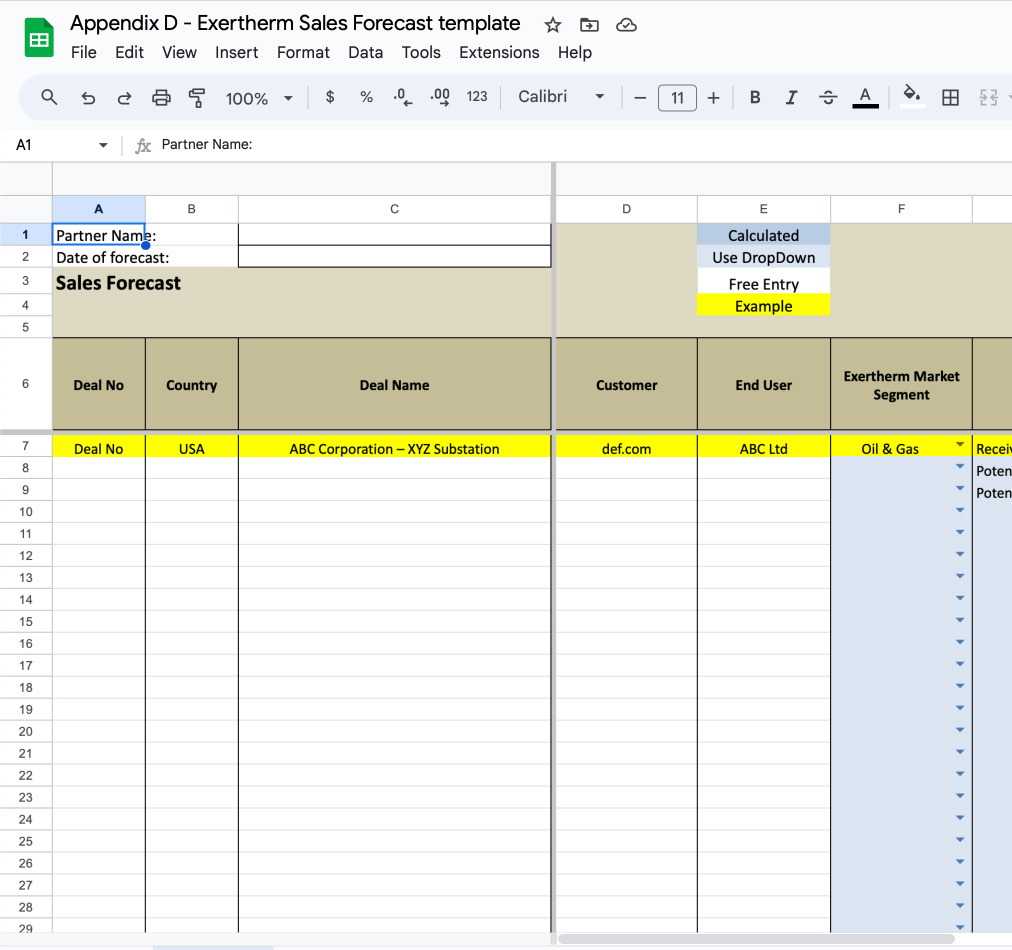1012x950 pixels.
Task: Open the row 27 Market Segment dropdown
Action: (960, 884)
